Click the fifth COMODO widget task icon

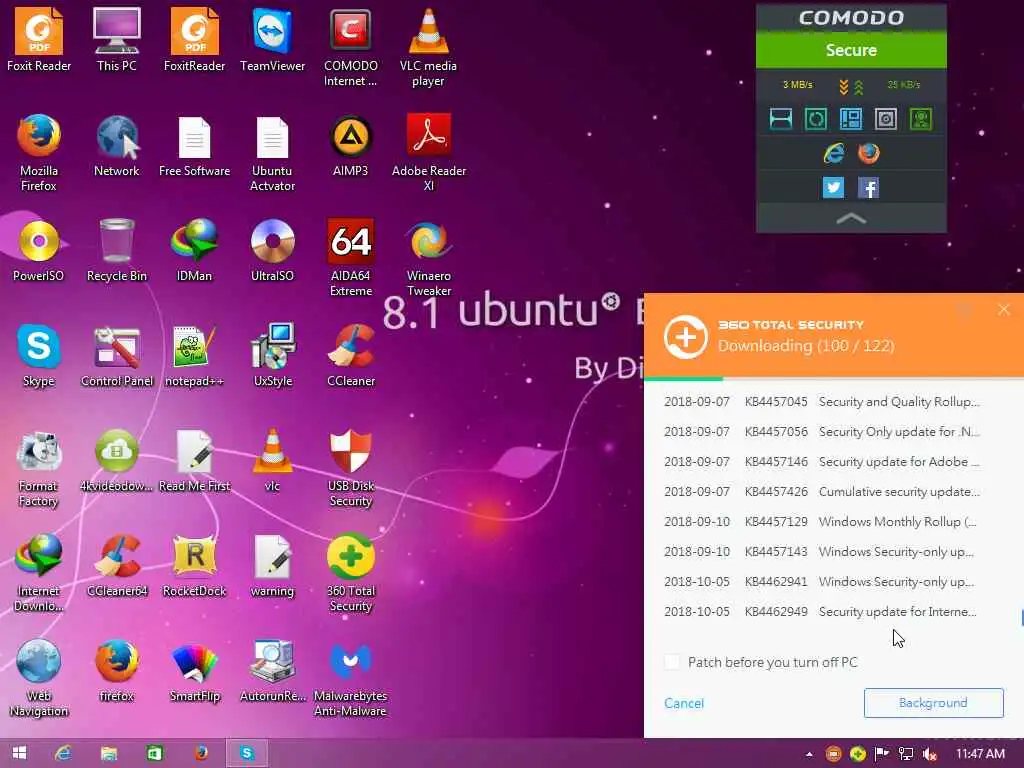(x=921, y=119)
